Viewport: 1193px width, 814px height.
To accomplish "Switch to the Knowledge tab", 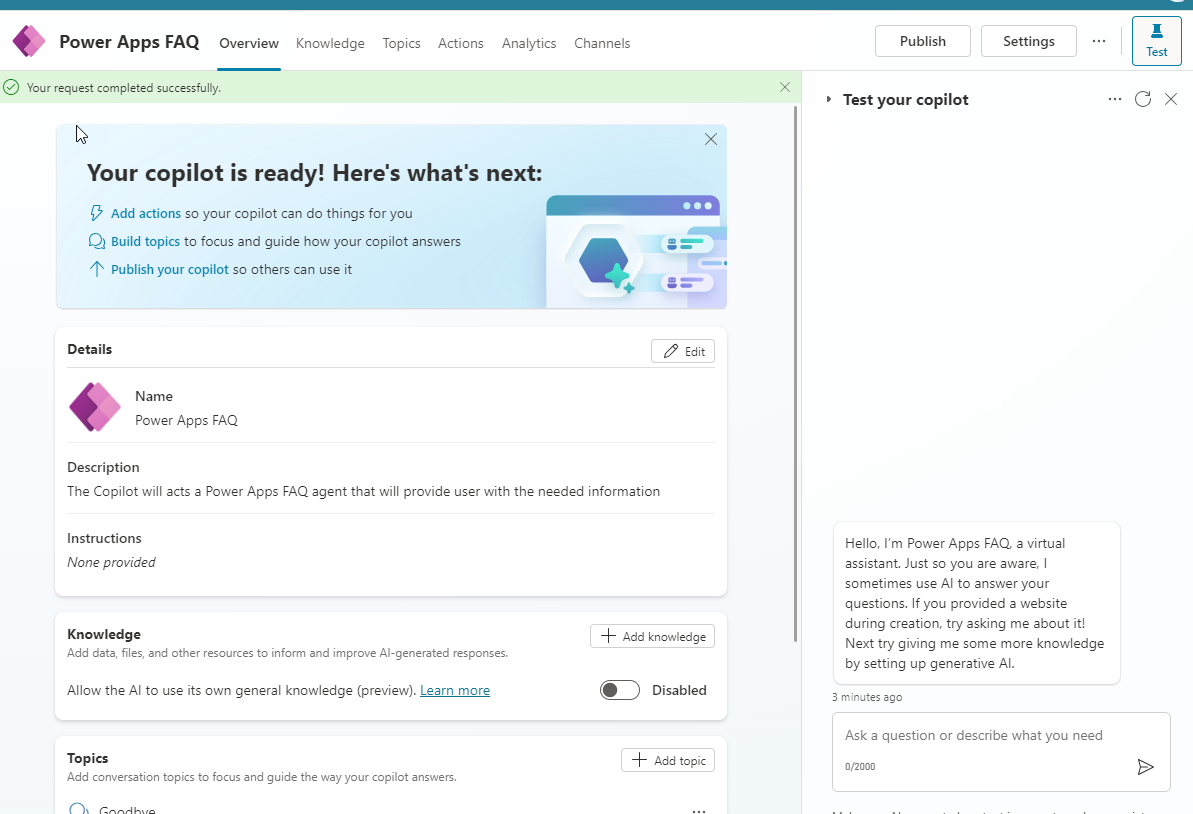I will 330,43.
